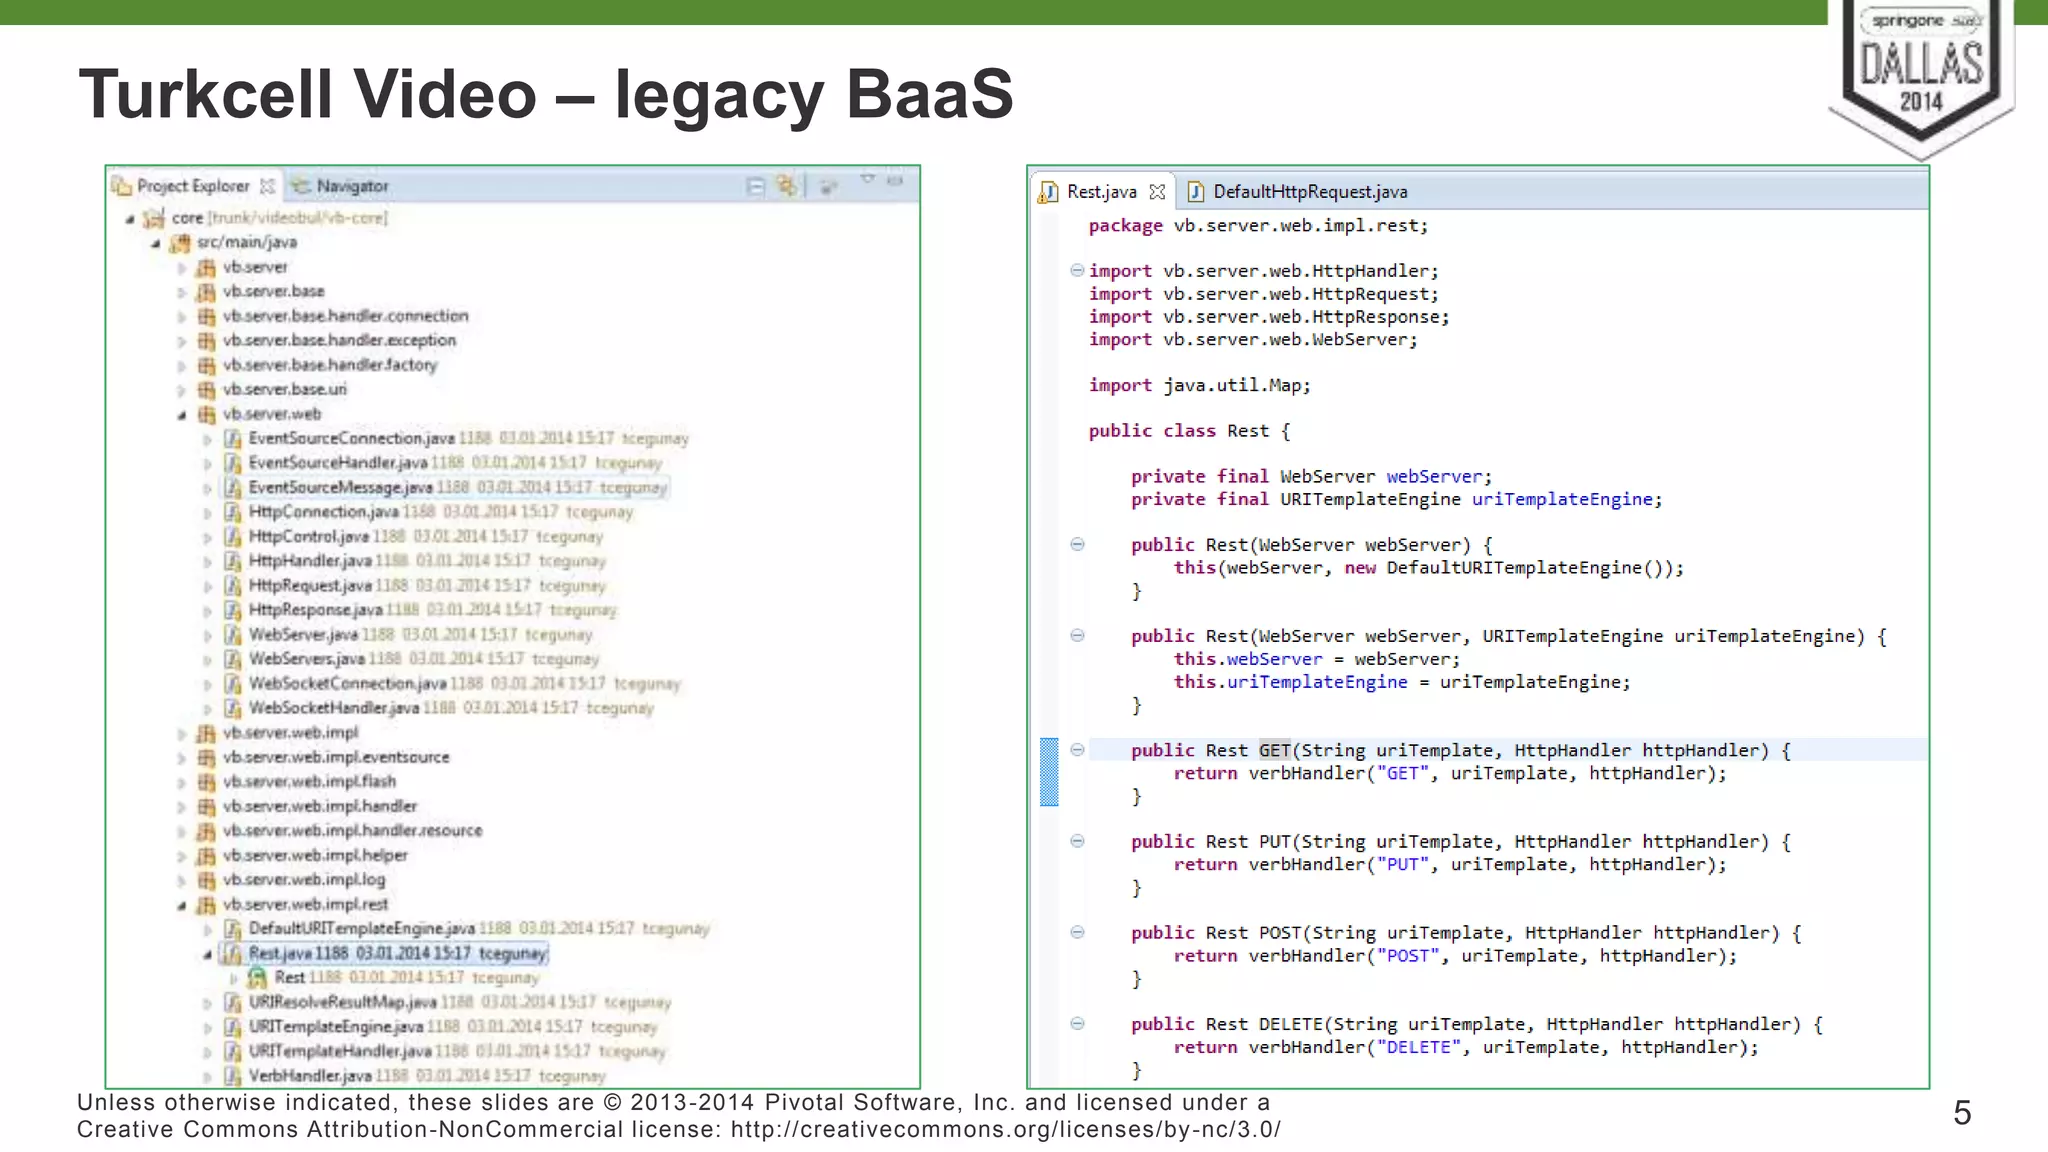The height and width of the screenshot is (1152, 2048).
Task: Click the WebServer.java file icon
Action: pos(233,634)
